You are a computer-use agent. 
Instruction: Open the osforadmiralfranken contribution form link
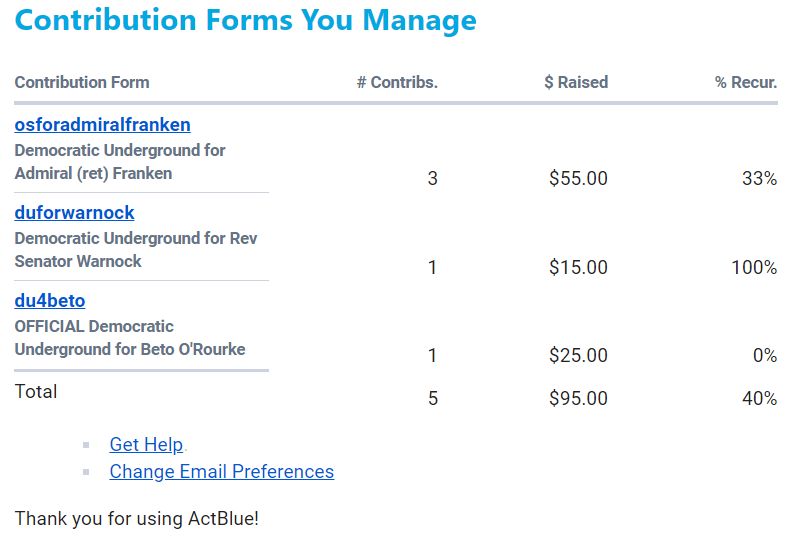[102, 125]
